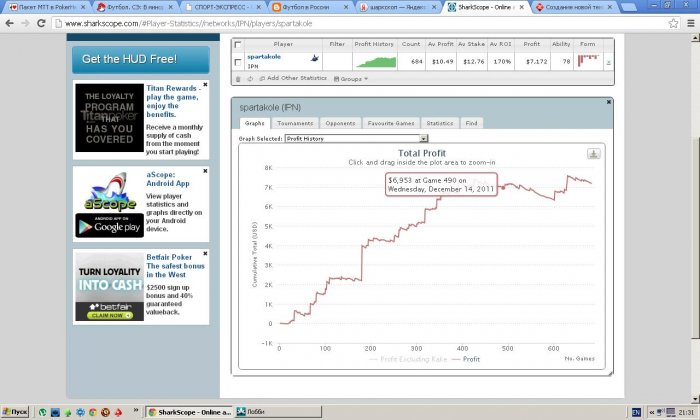Click the Form bar chart thumbnail
The image size is (700, 420).
point(588,61)
